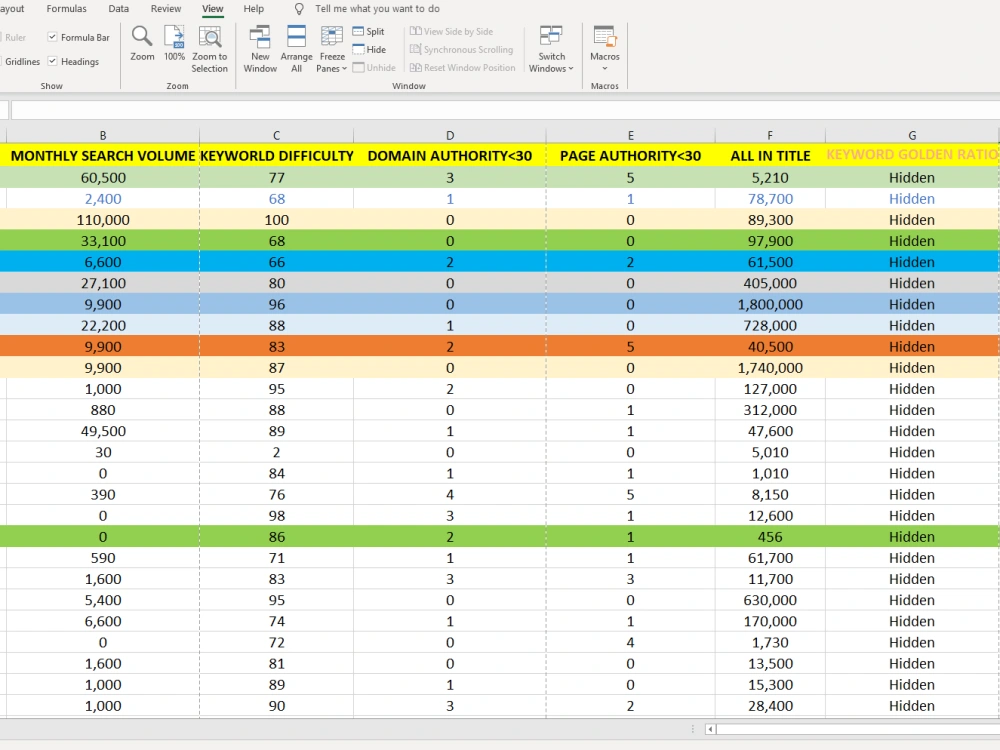Select the cell showing 405,000
The width and height of the screenshot is (1000, 750).
[770, 283]
